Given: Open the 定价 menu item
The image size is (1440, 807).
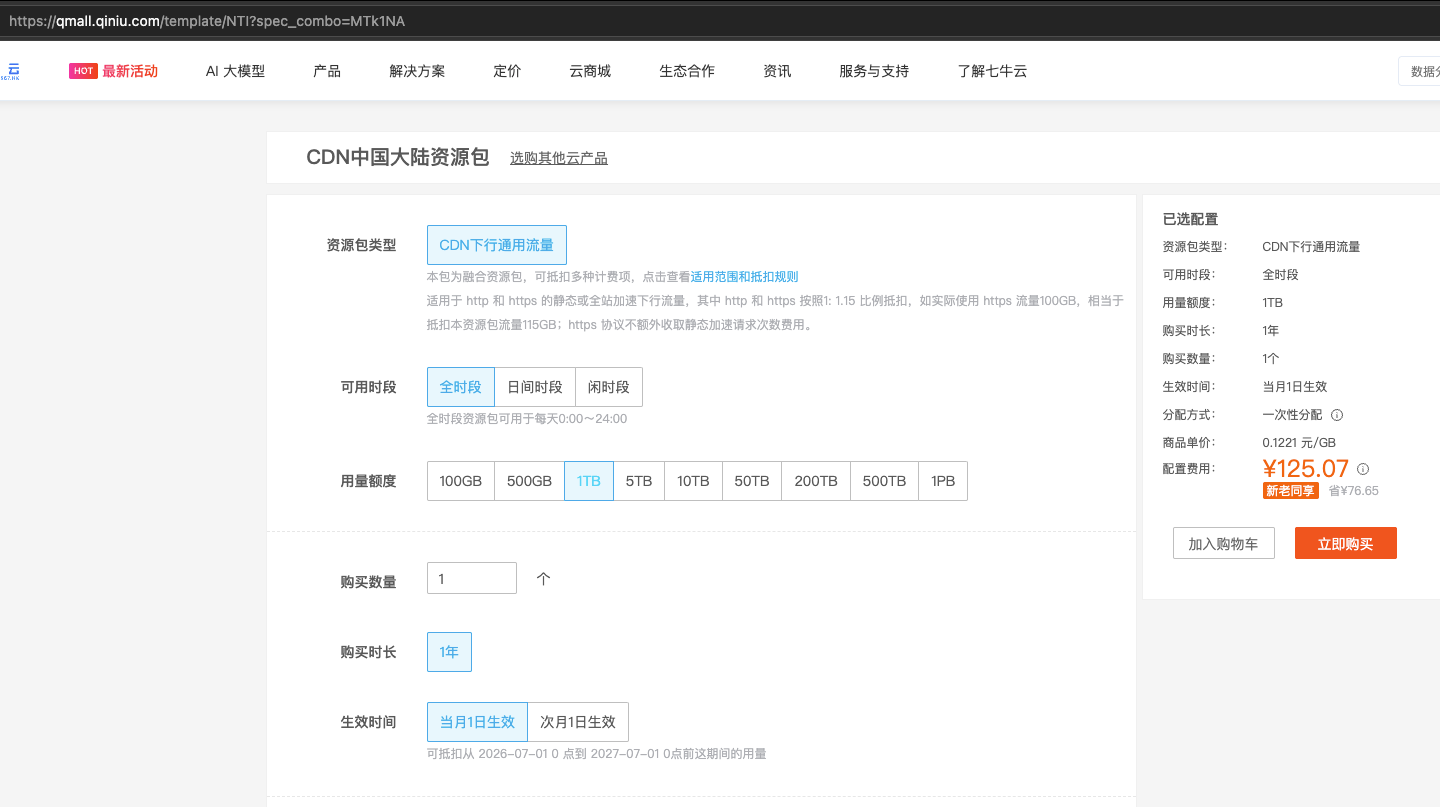Looking at the screenshot, I should pyautogui.click(x=507, y=71).
